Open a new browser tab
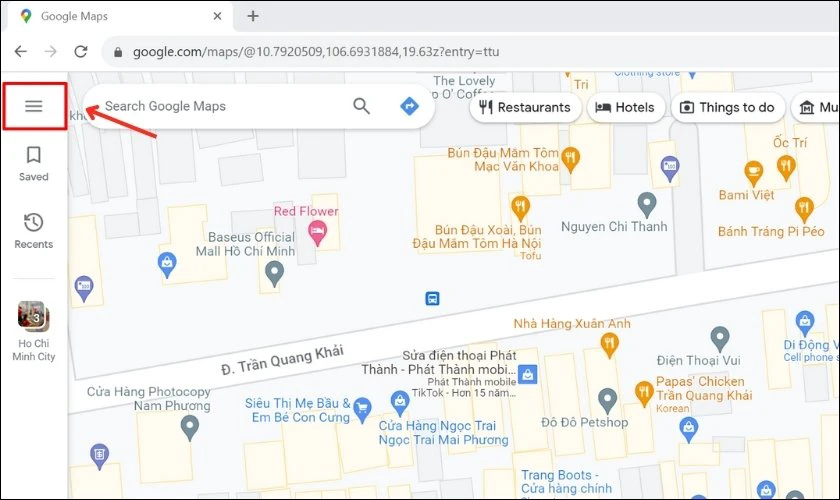Viewport: 840px width, 500px height. 253,16
